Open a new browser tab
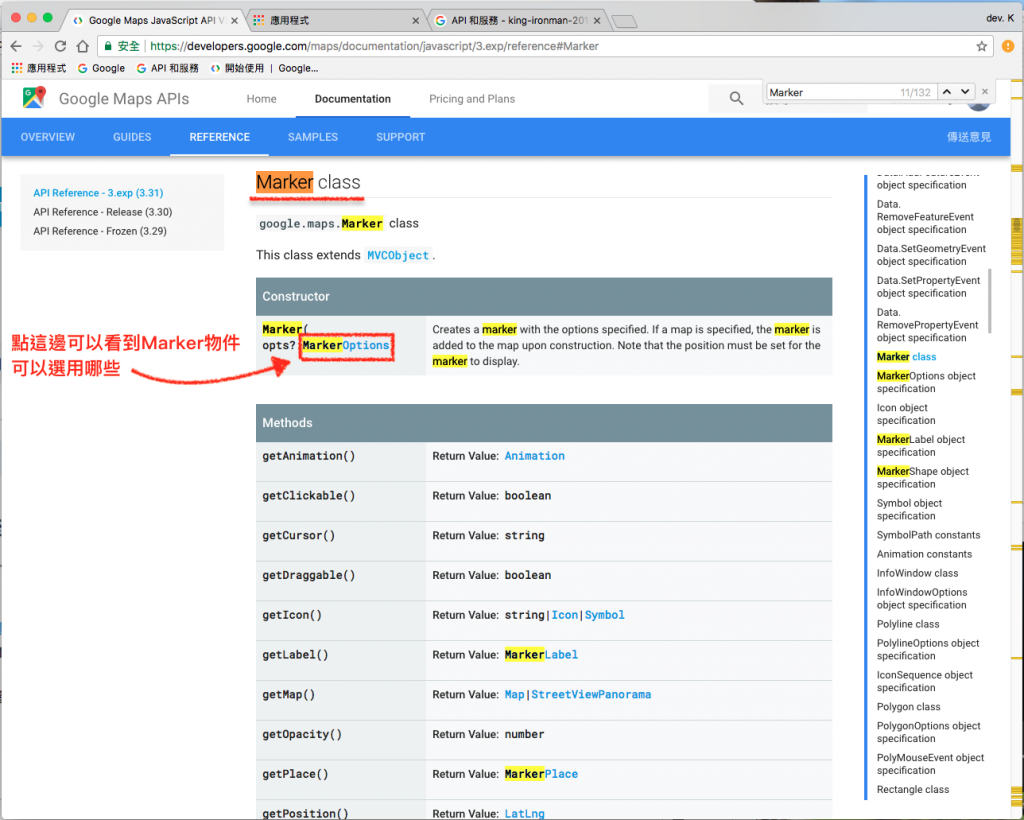The height and width of the screenshot is (820, 1024). 625,22
